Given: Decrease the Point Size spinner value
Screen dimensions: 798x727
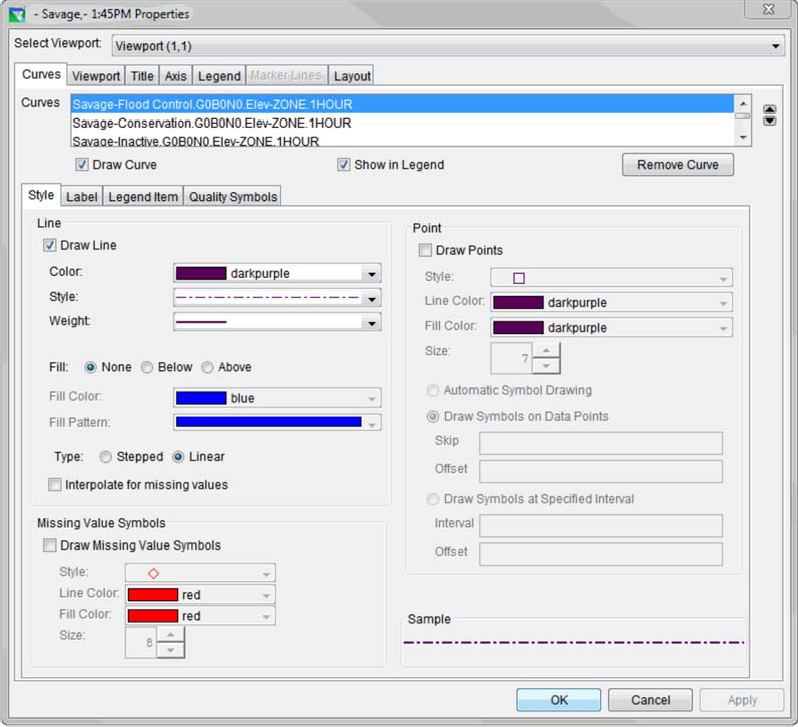Looking at the screenshot, I should click(x=546, y=366).
